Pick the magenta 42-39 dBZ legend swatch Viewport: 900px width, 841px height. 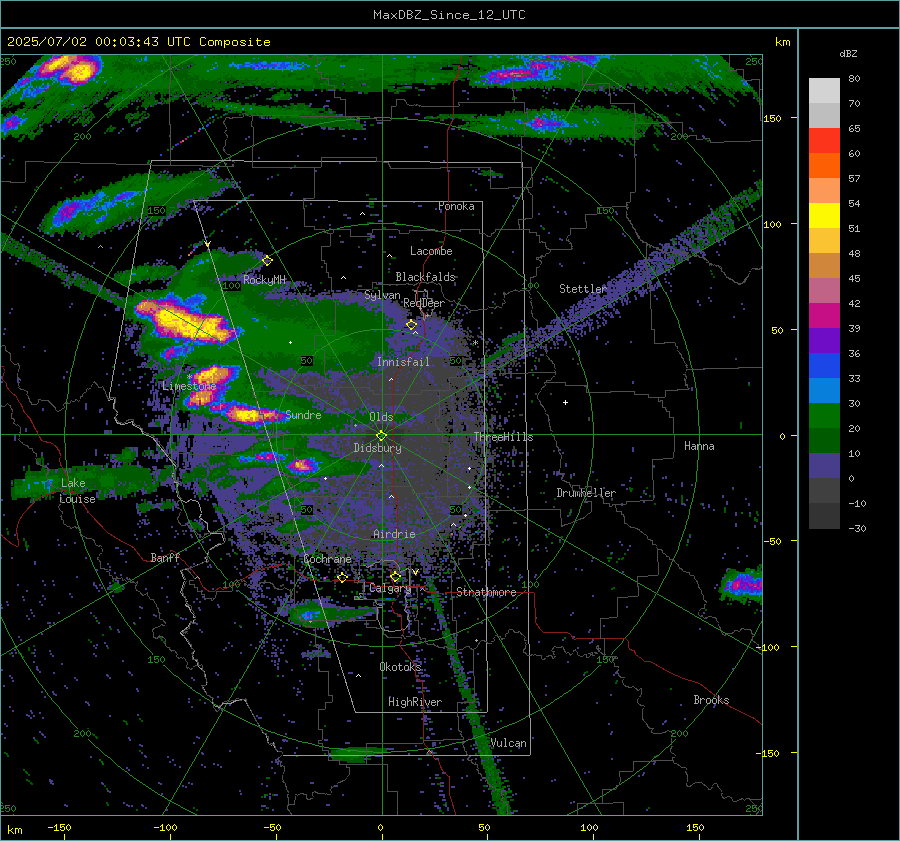824,316
